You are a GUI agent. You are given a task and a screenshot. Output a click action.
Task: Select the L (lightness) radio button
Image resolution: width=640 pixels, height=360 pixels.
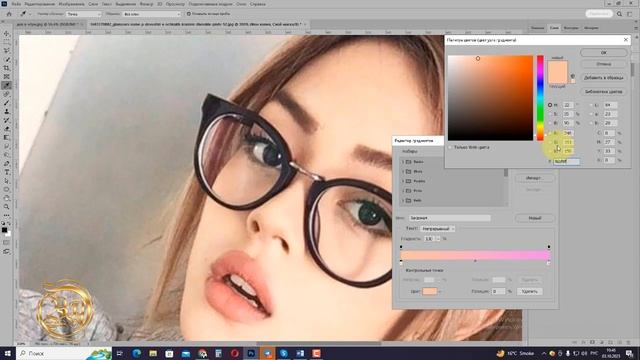591,105
